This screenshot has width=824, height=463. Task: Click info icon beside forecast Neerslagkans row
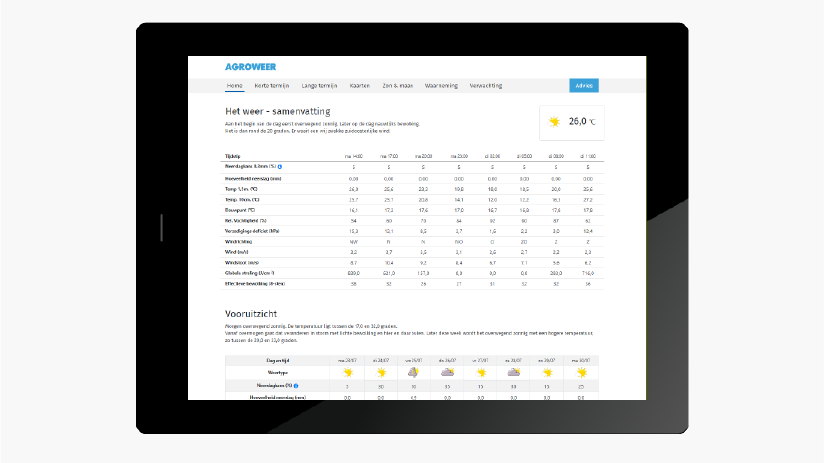pos(296,385)
